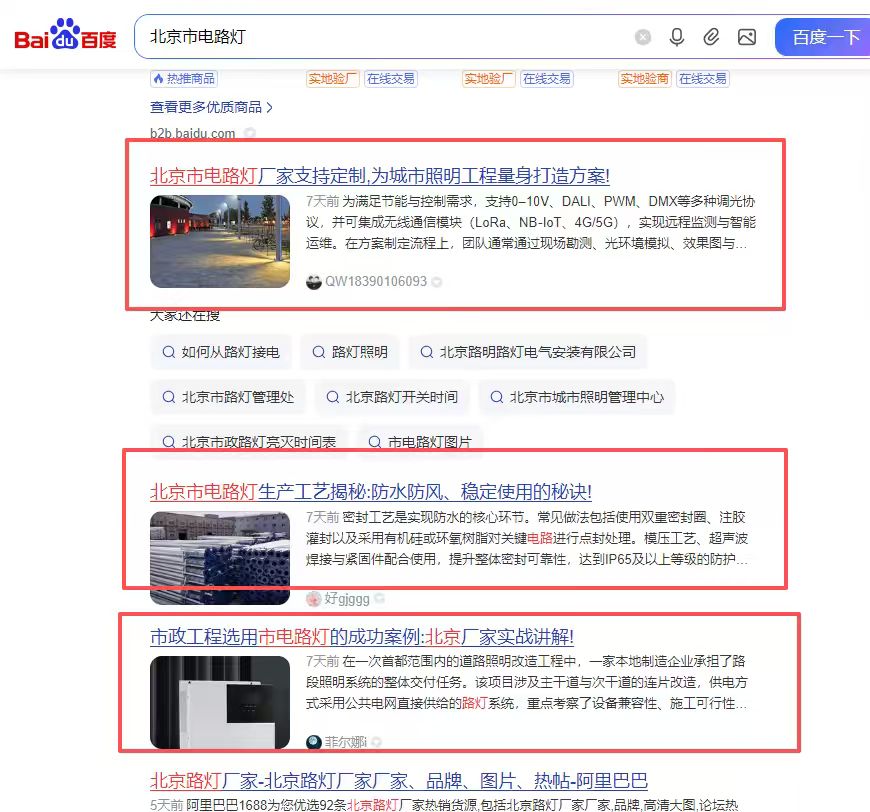Clear the search box text
The width and height of the screenshot is (870, 812).
[x=643, y=37]
